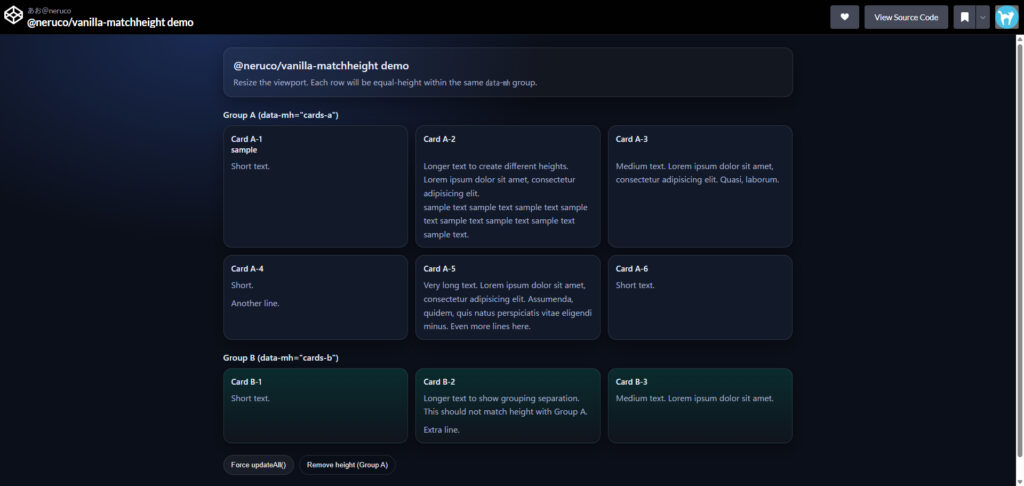
Task: Open the vanilla-matchheight demo pen title
Action: [x=110, y=22]
